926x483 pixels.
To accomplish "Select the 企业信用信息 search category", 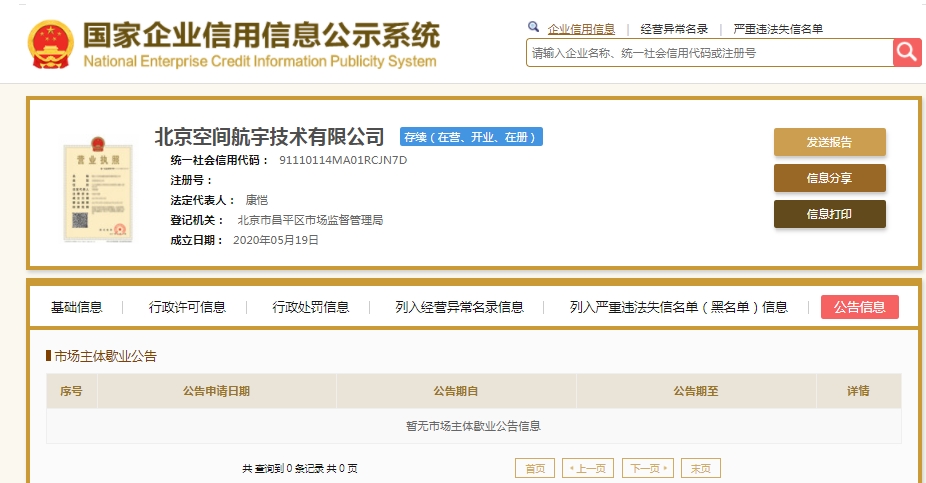I will coord(581,29).
